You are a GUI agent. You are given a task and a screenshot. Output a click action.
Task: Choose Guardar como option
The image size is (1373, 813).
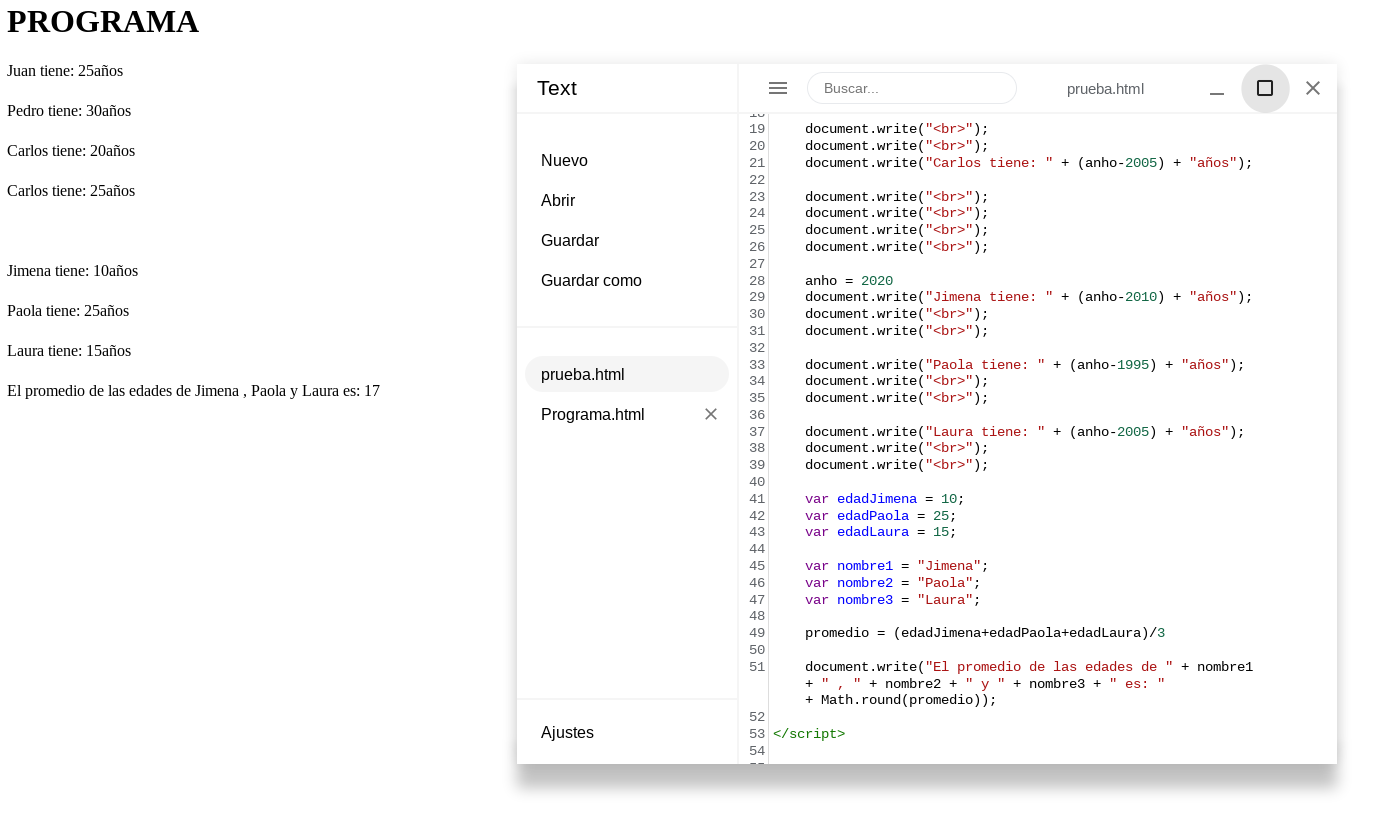click(591, 280)
